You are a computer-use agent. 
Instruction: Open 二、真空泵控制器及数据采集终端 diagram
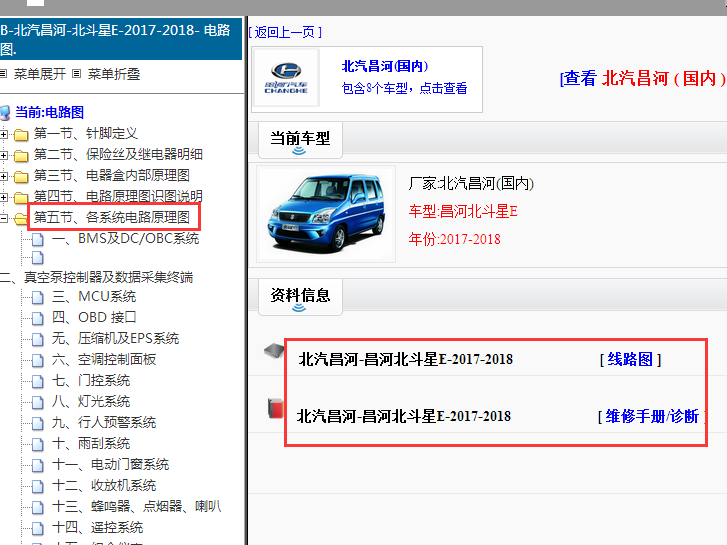click(x=96, y=277)
